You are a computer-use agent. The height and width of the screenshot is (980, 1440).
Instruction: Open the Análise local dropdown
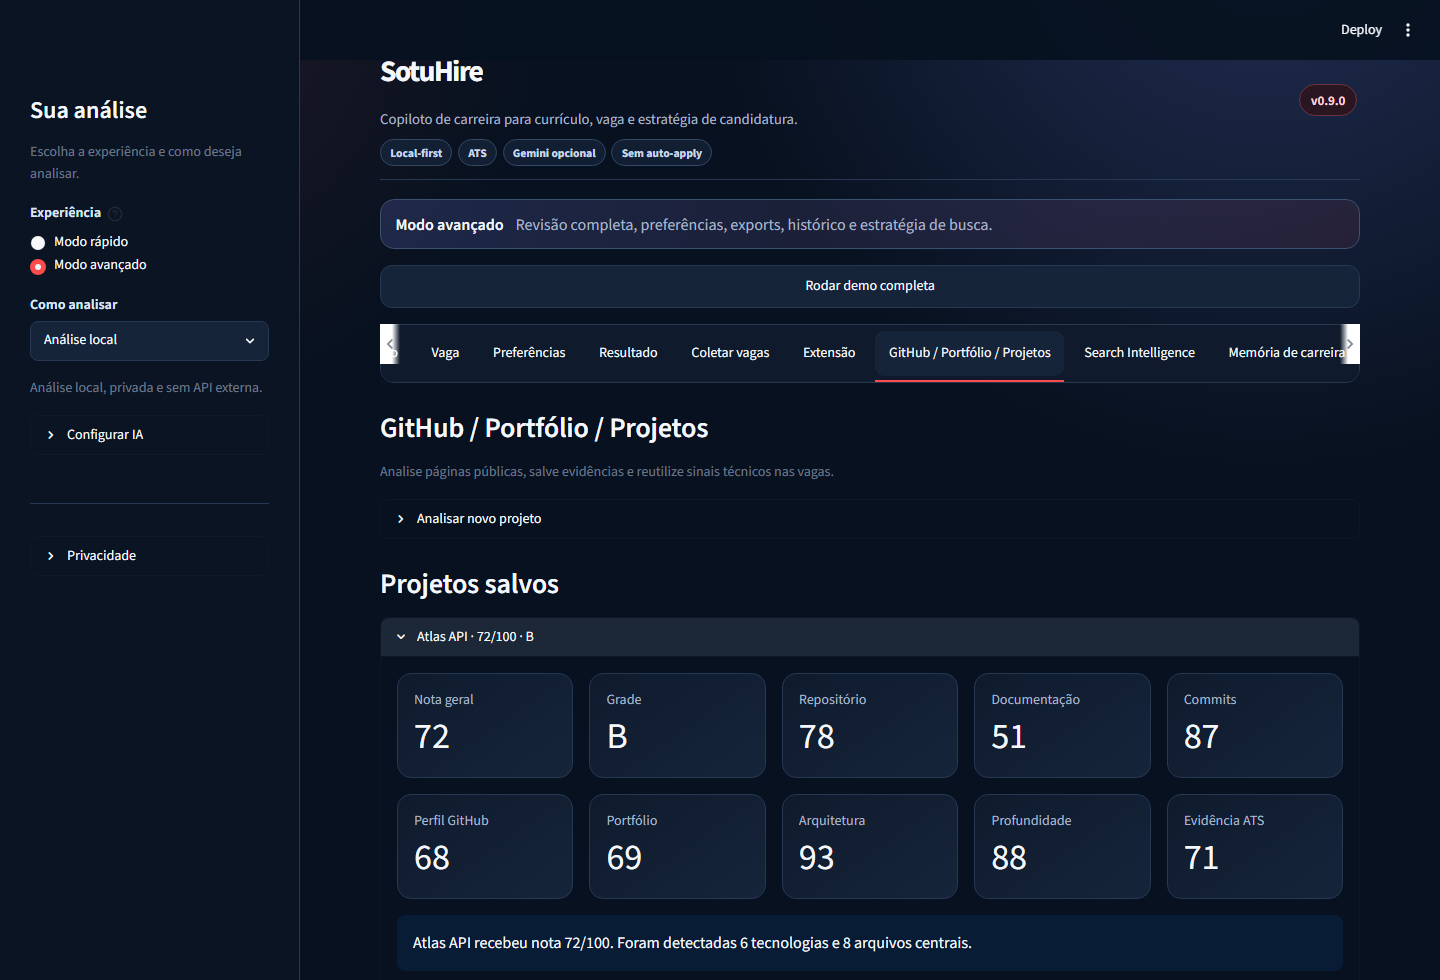tap(149, 341)
